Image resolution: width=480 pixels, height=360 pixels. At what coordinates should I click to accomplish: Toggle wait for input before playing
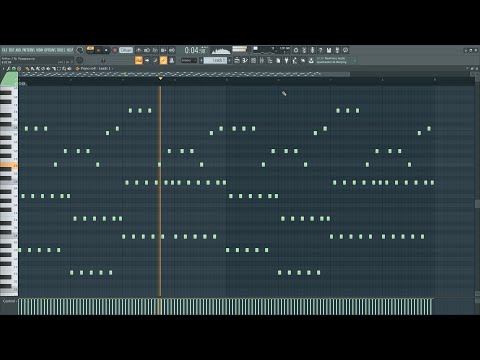(147, 50)
